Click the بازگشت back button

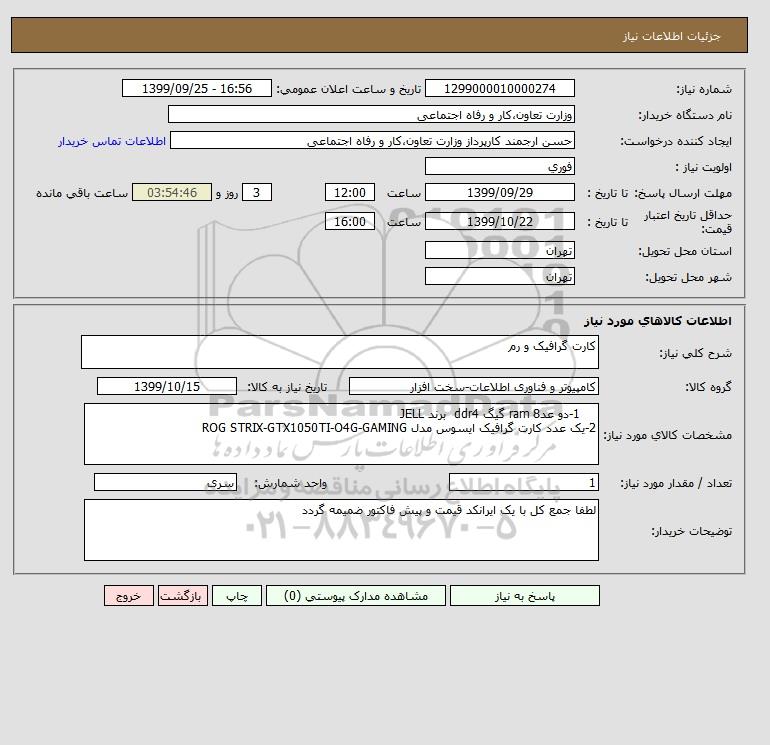click(x=183, y=596)
